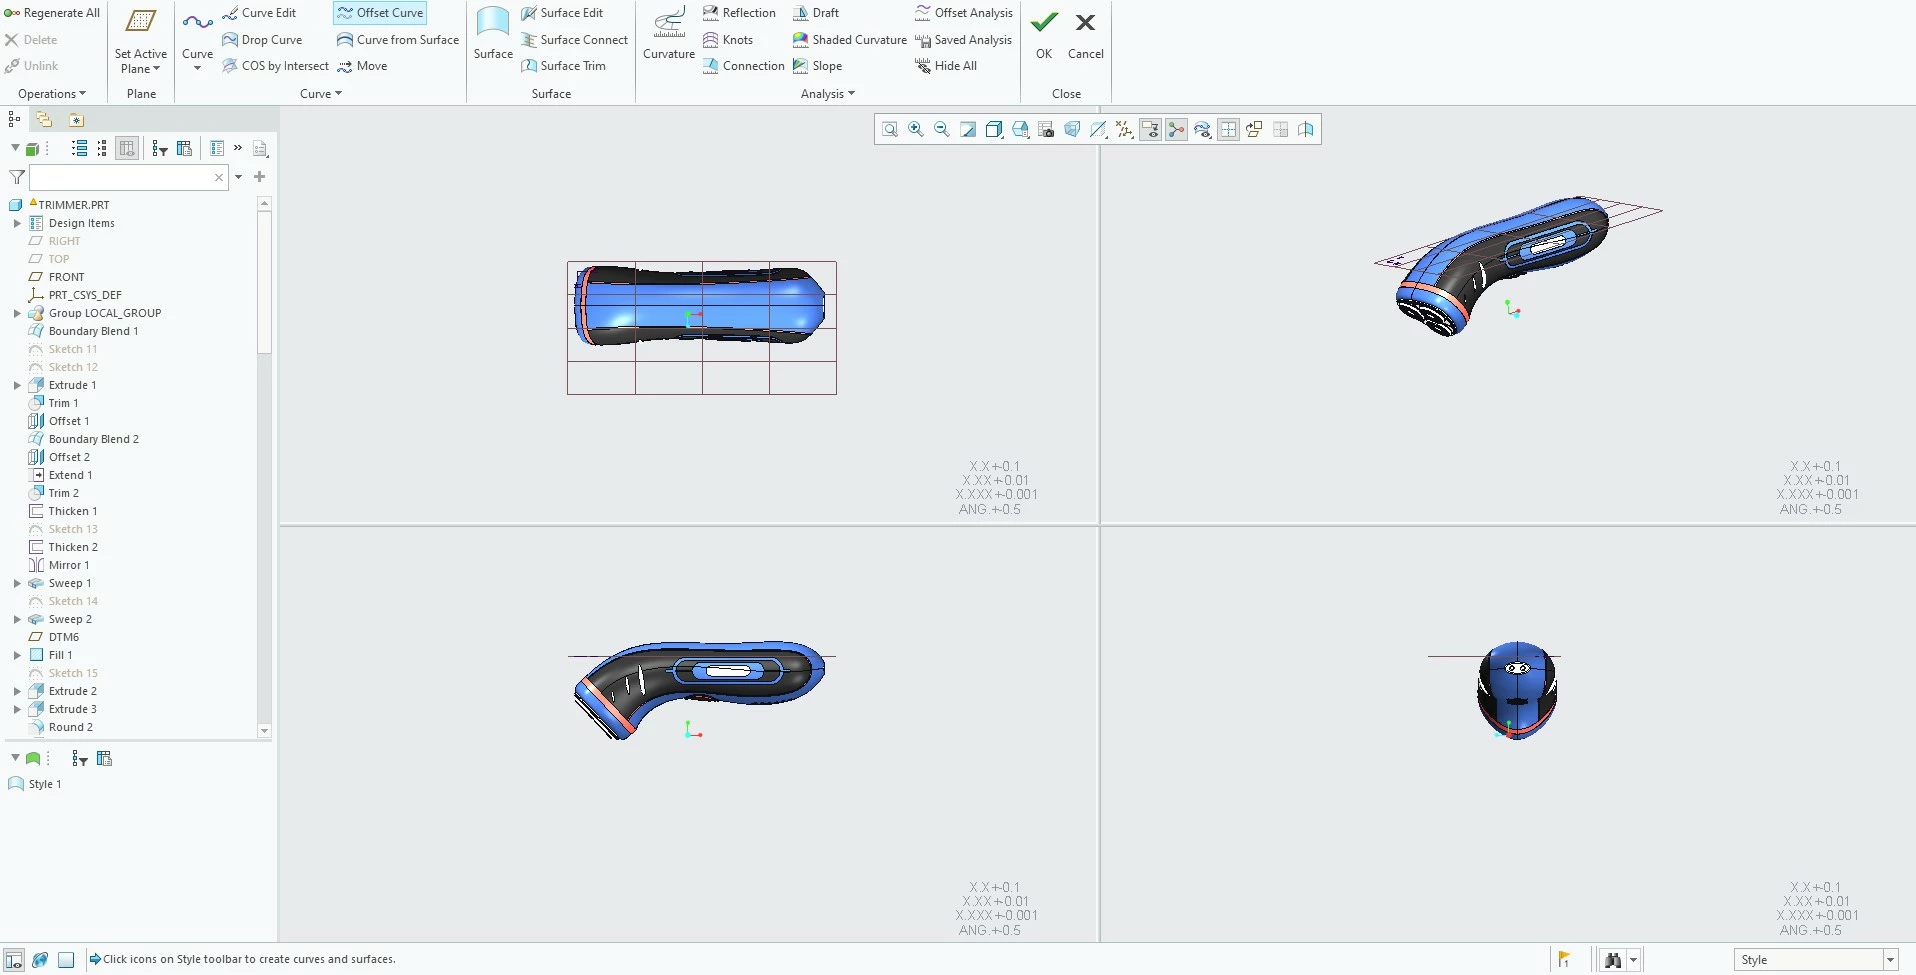Select the Surface Trim tool
The height and width of the screenshot is (975, 1916).
click(564, 66)
